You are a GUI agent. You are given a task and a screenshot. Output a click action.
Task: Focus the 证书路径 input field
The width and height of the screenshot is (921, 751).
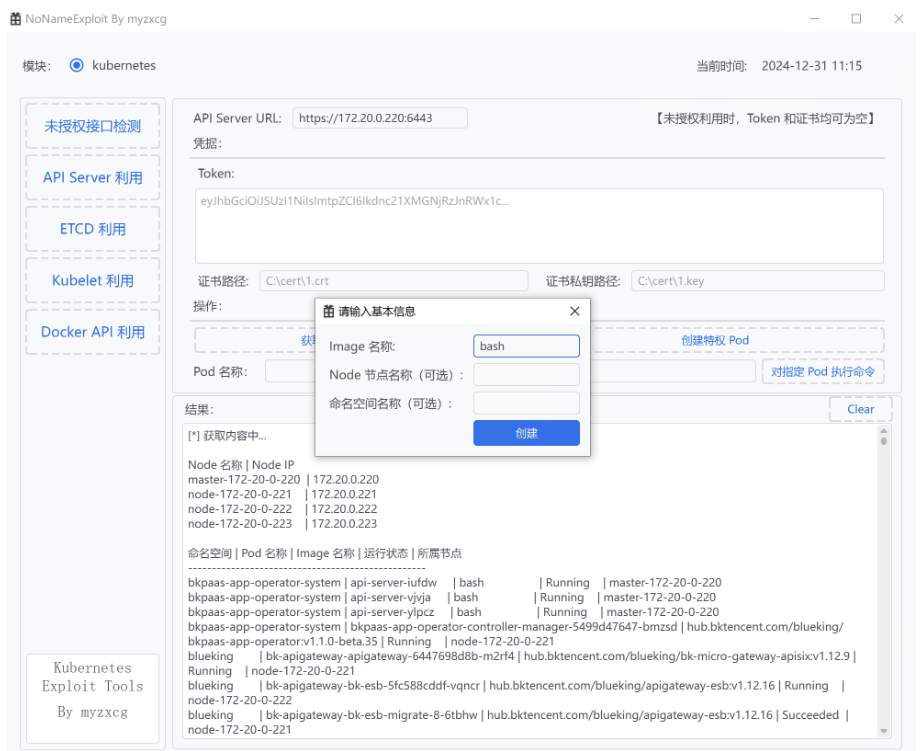click(x=393, y=281)
